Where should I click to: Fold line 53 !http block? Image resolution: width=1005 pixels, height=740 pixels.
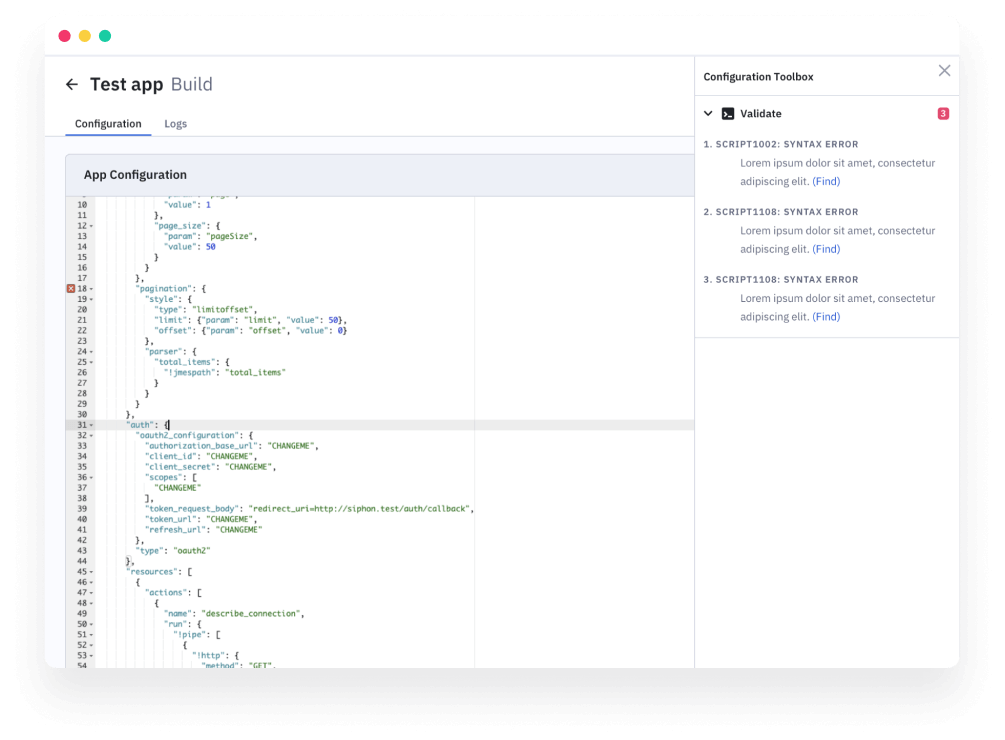pos(91,655)
